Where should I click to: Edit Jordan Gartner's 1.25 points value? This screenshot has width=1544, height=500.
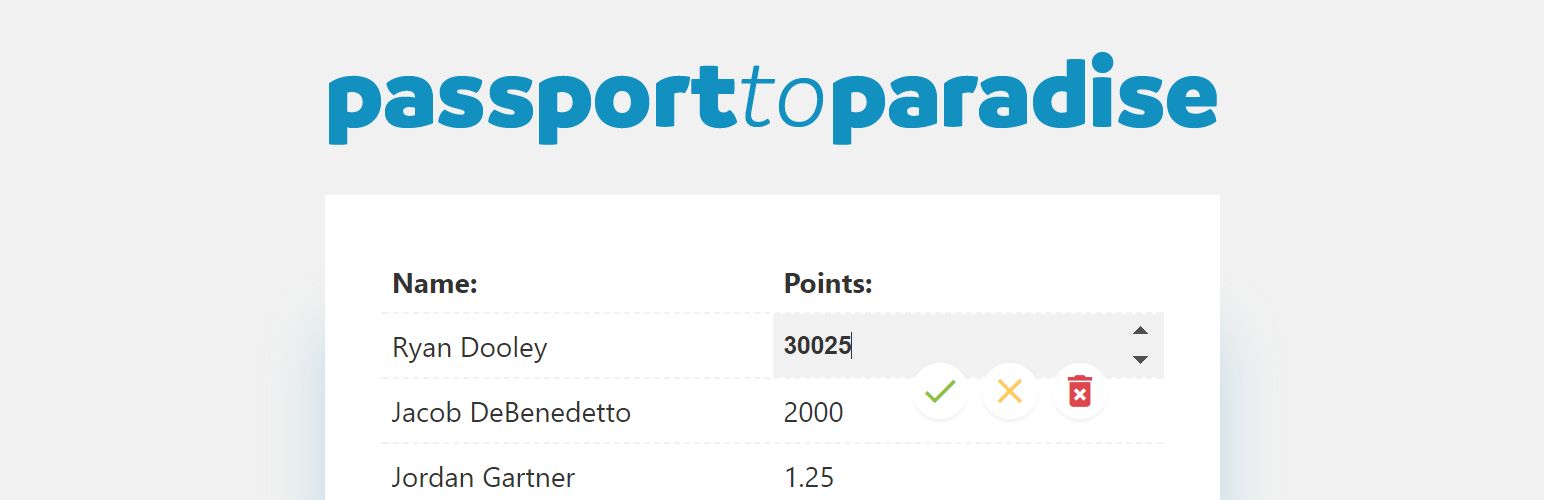pos(809,477)
